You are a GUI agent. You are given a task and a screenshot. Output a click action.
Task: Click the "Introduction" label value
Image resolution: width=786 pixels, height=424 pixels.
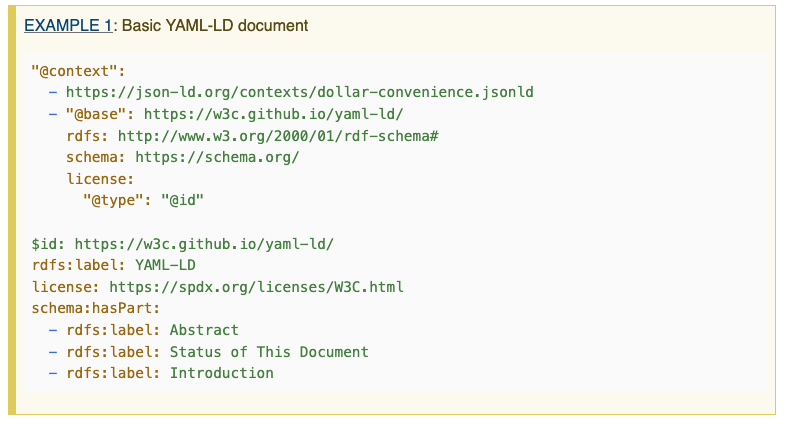pos(221,373)
